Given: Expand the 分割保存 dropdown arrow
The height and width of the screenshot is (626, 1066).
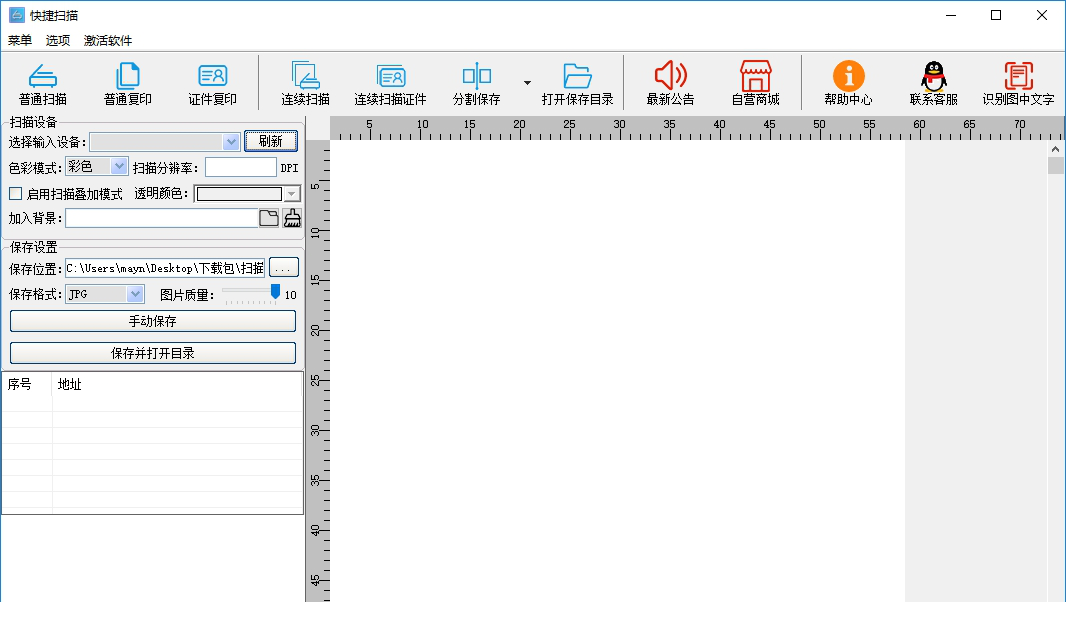Looking at the screenshot, I should tap(527, 83).
